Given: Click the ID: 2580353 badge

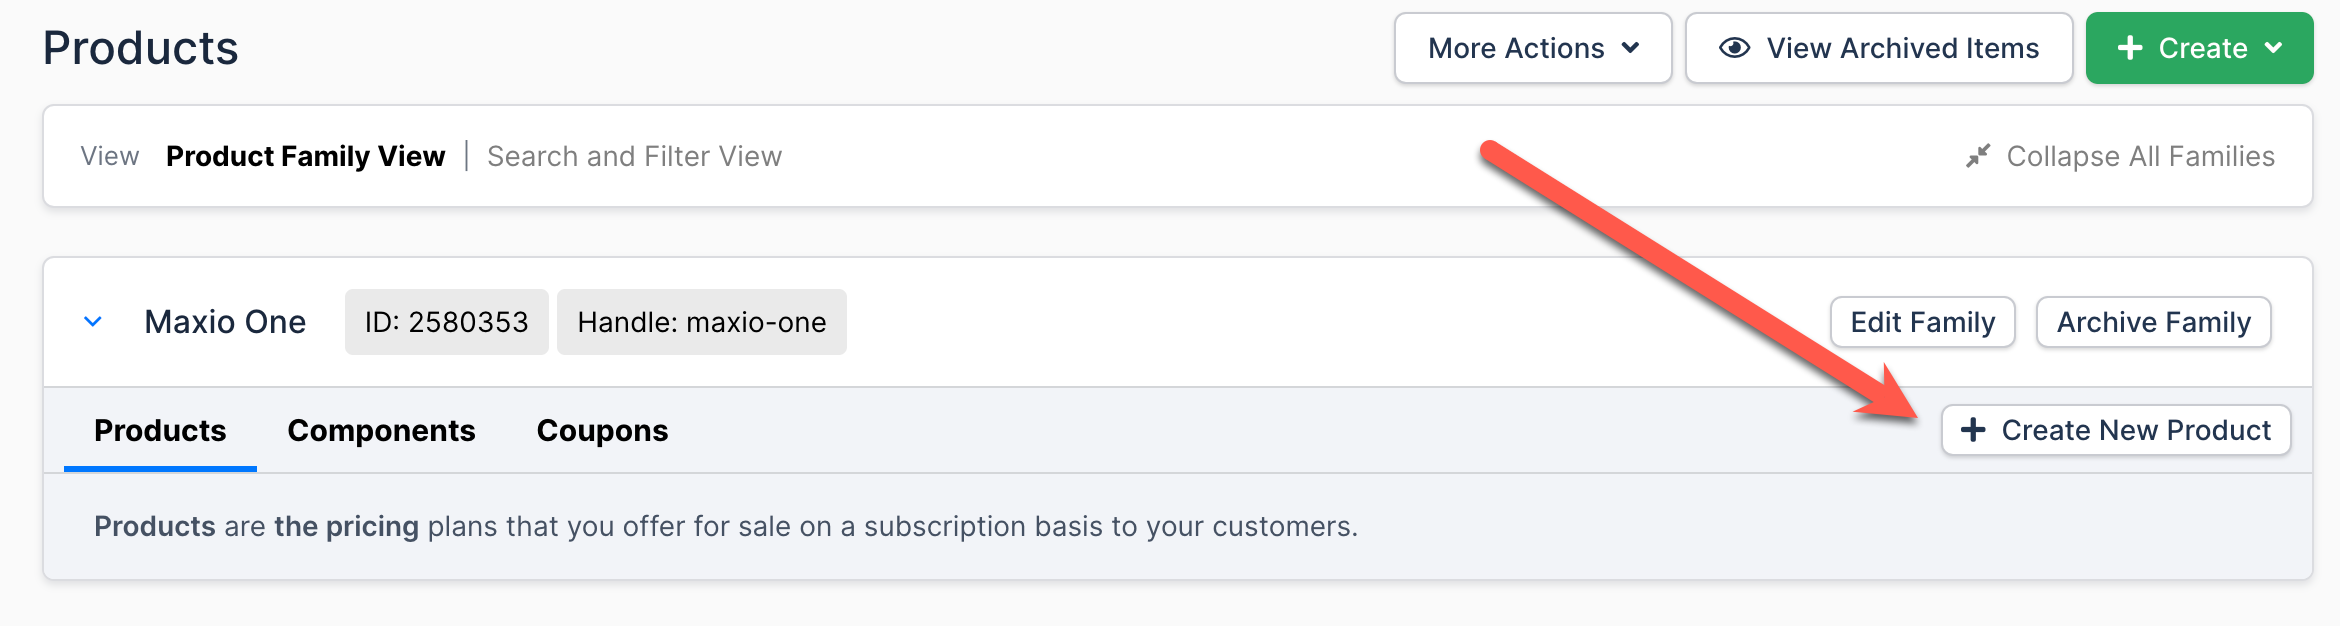Looking at the screenshot, I should pos(446,322).
